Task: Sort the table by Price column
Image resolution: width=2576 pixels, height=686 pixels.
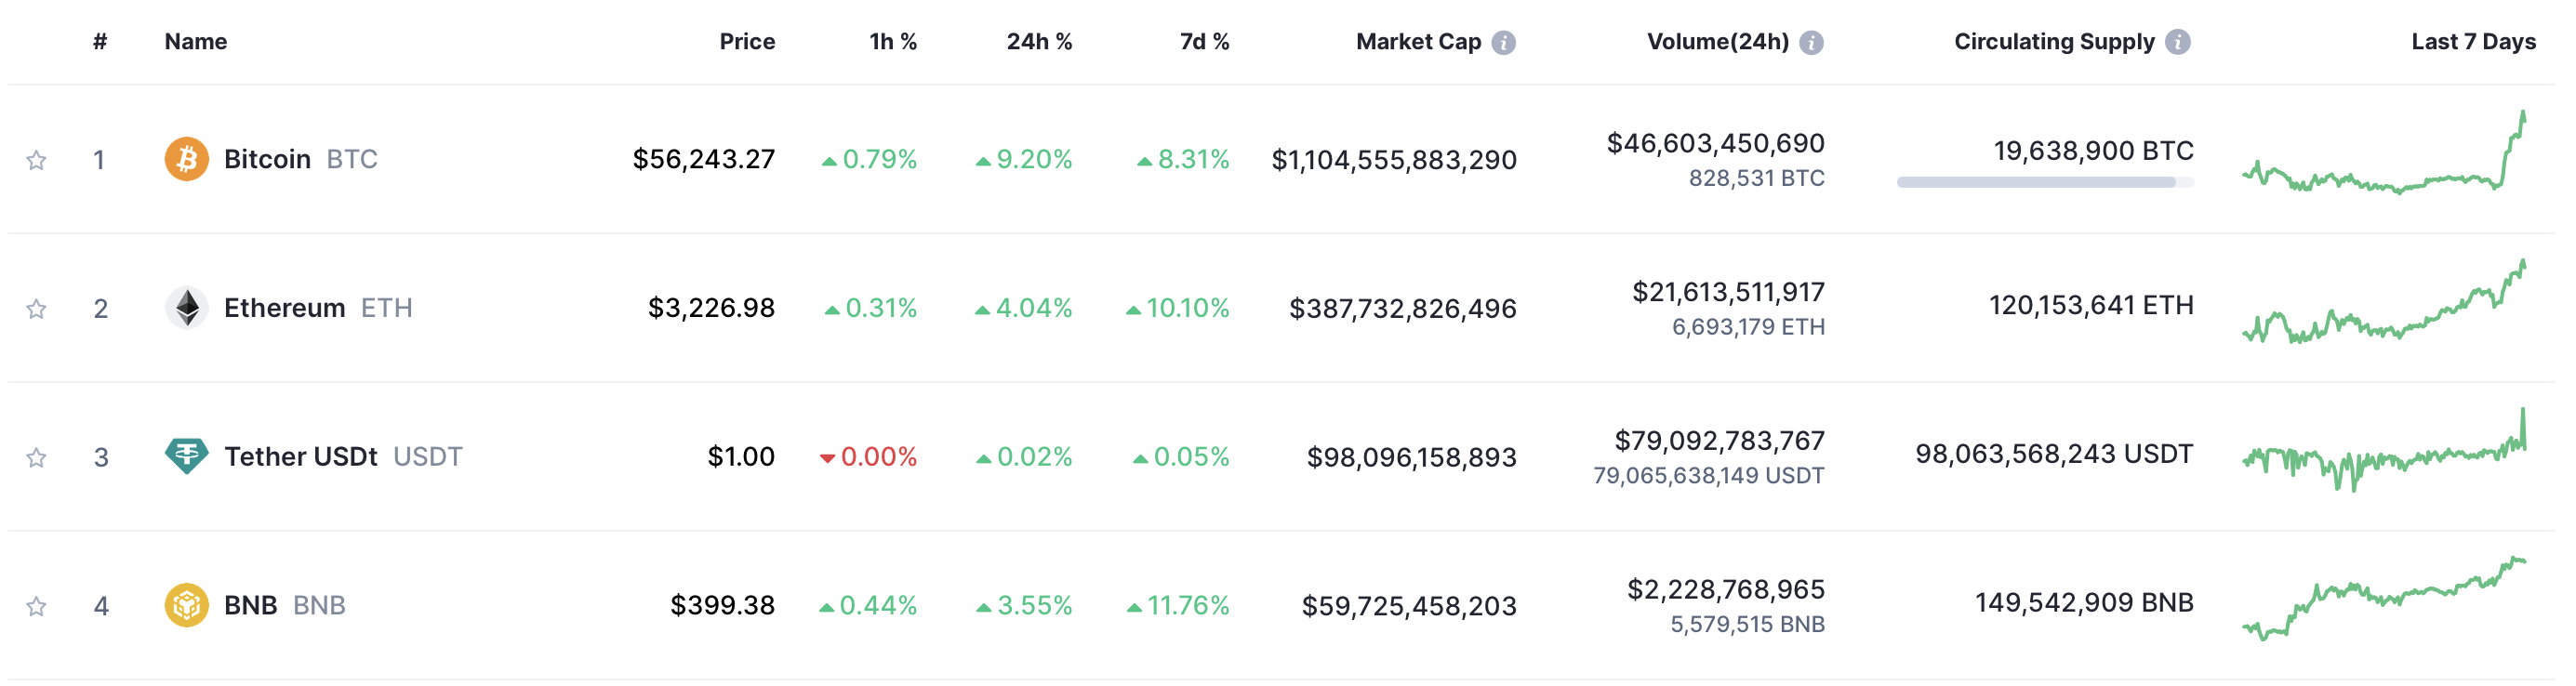Action: (746, 42)
